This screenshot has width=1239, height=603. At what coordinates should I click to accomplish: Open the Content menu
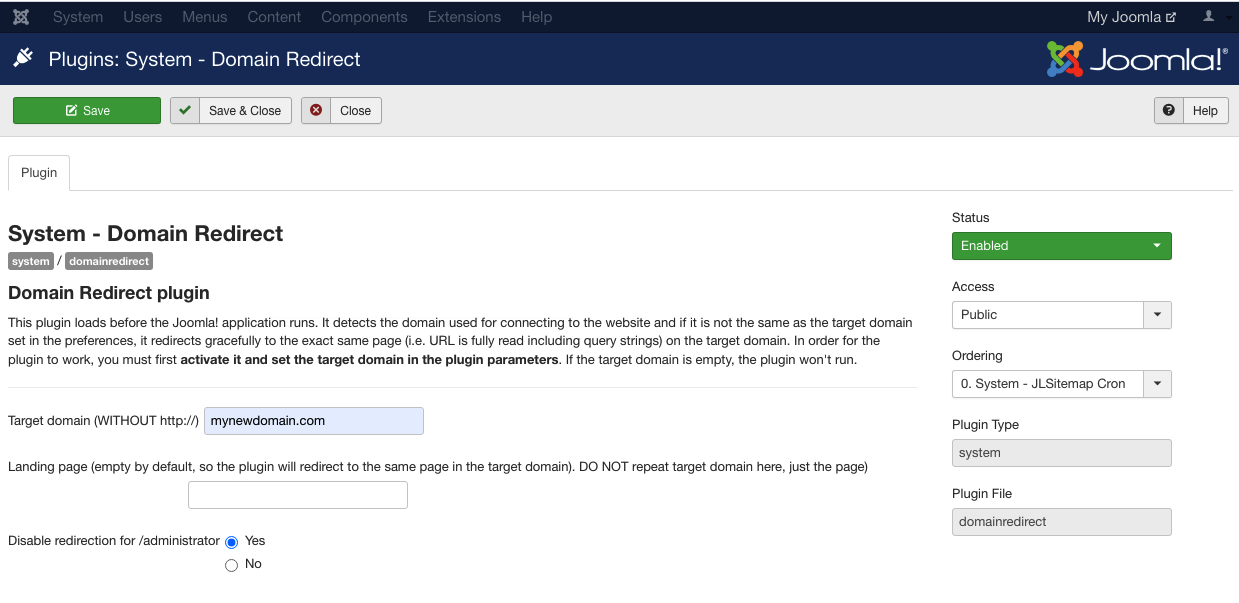click(274, 17)
